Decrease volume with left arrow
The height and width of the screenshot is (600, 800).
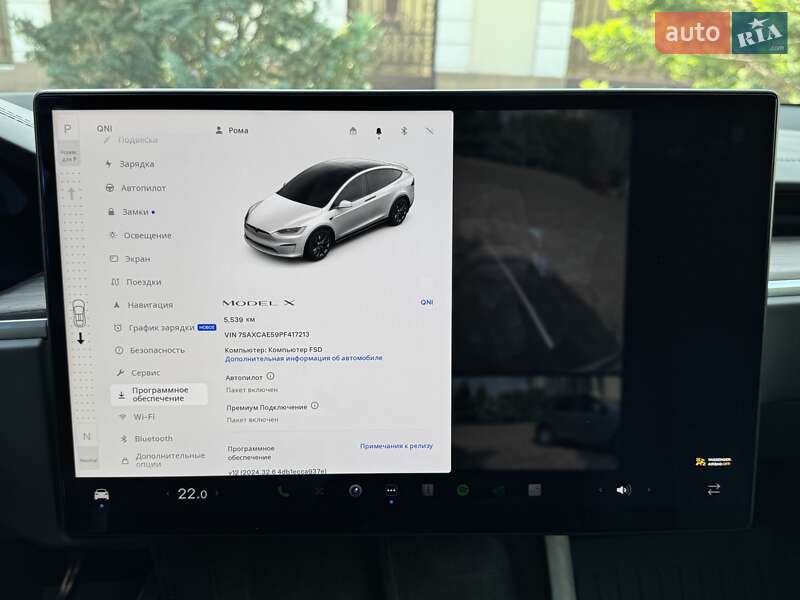(600, 490)
